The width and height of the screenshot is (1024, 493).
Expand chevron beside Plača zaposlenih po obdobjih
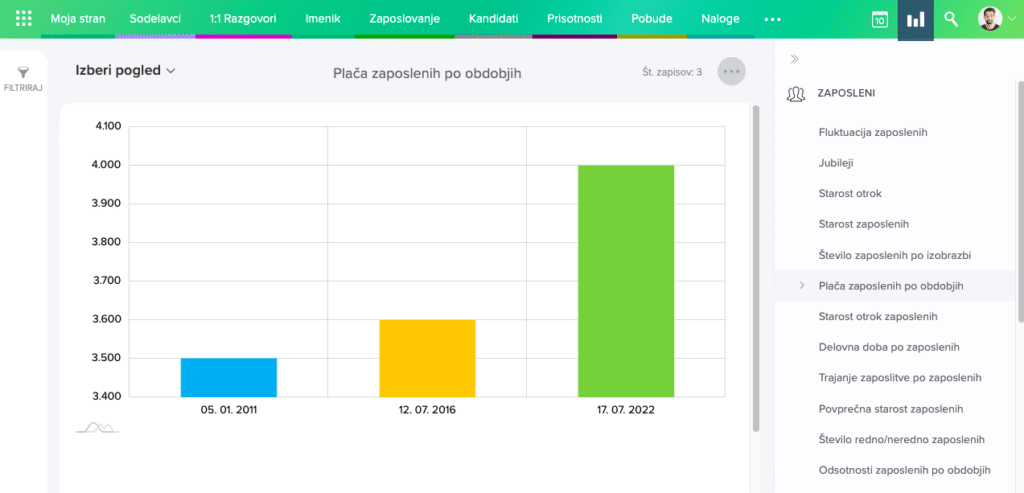[802, 286]
